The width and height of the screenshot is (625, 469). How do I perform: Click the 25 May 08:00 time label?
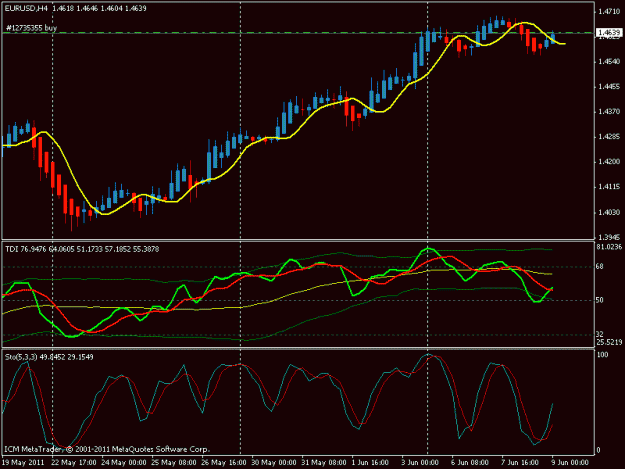point(173,463)
